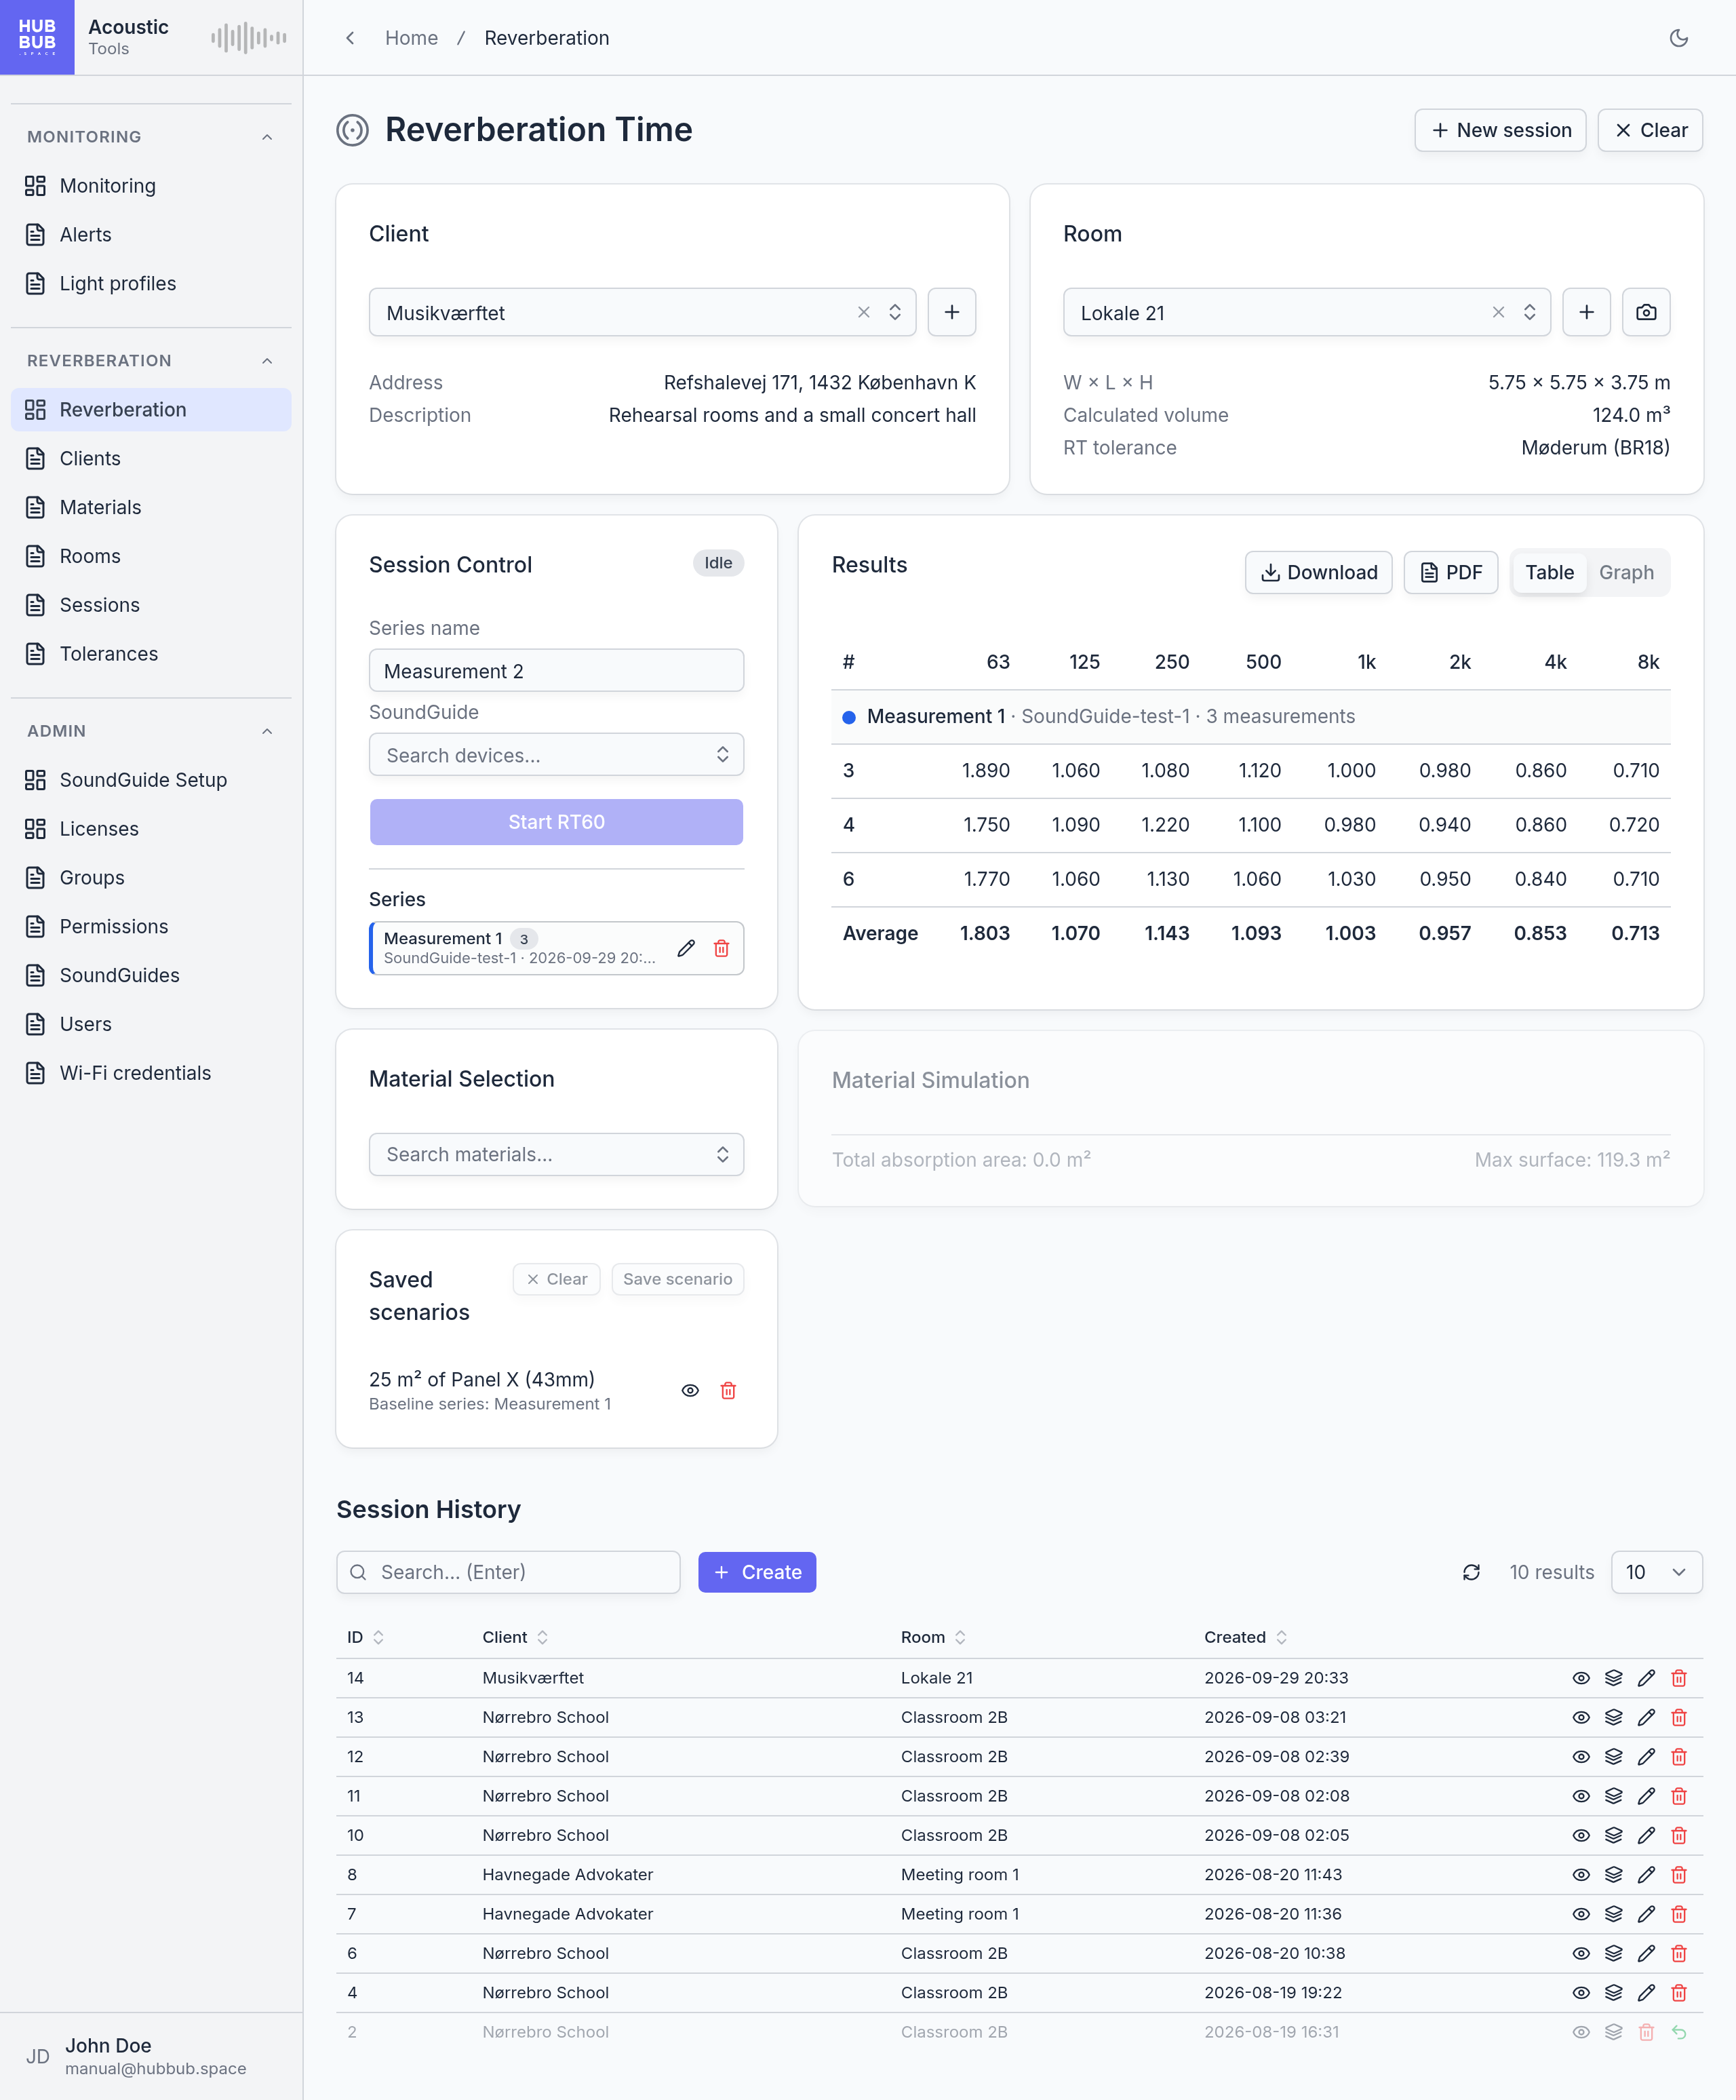Open the room camera photo button

tap(1646, 312)
